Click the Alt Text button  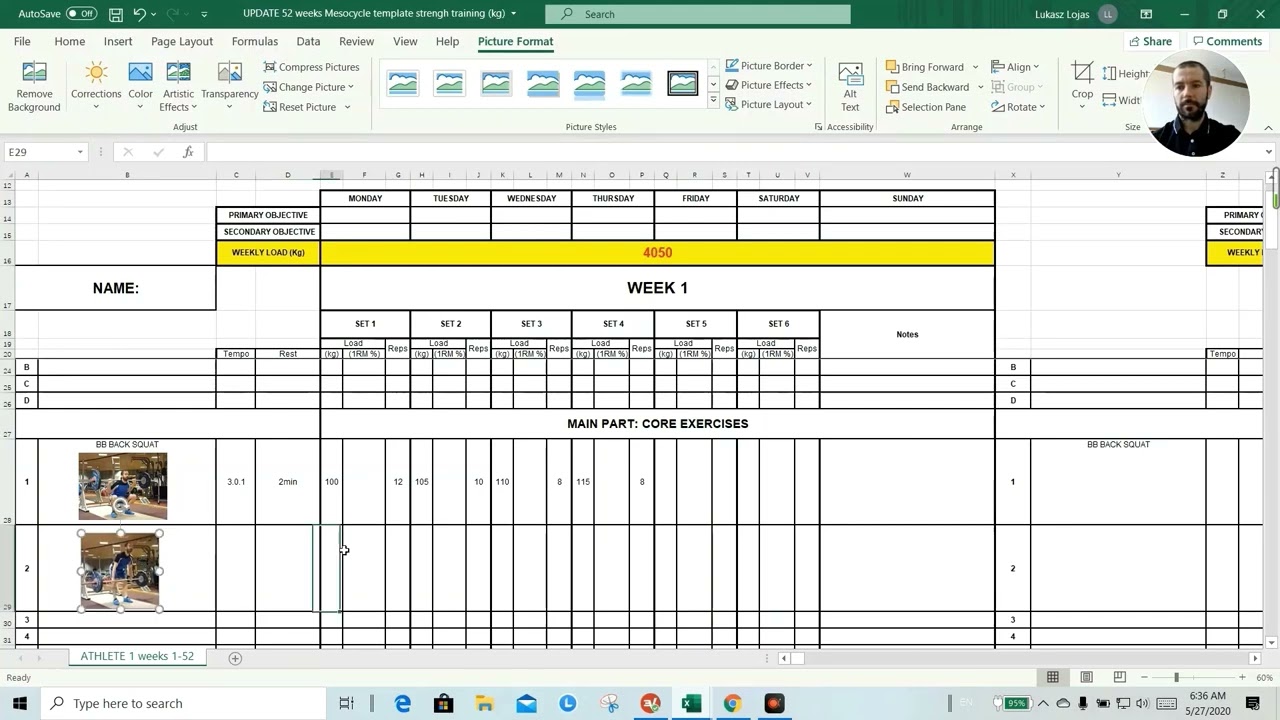850,87
